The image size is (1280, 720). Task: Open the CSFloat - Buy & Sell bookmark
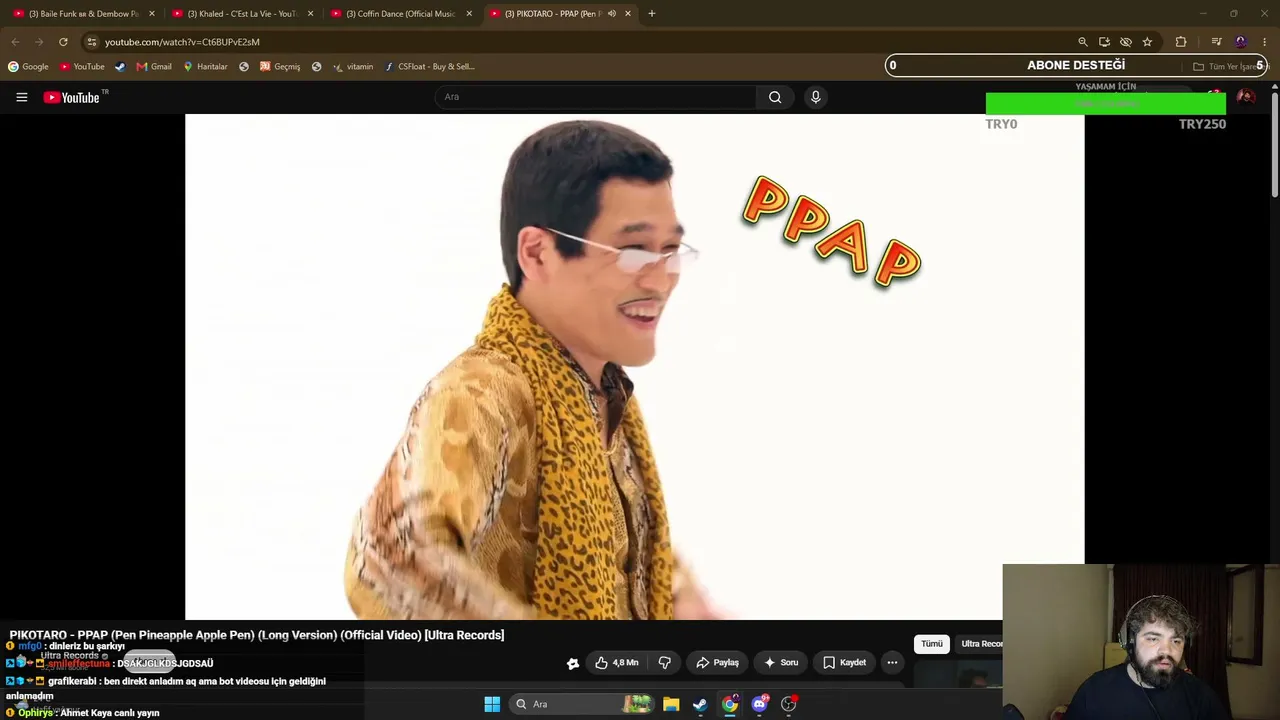[429, 67]
